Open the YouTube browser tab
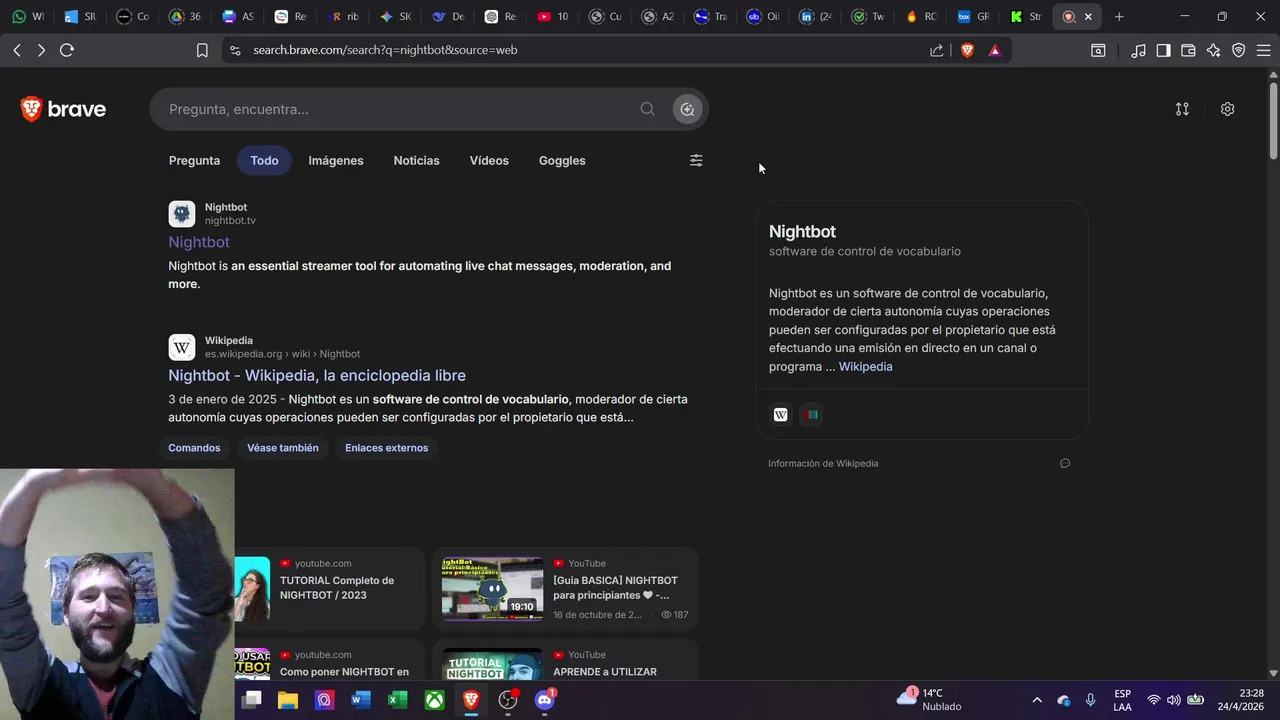This screenshot has height=720, width=1280. click(552, 16)
